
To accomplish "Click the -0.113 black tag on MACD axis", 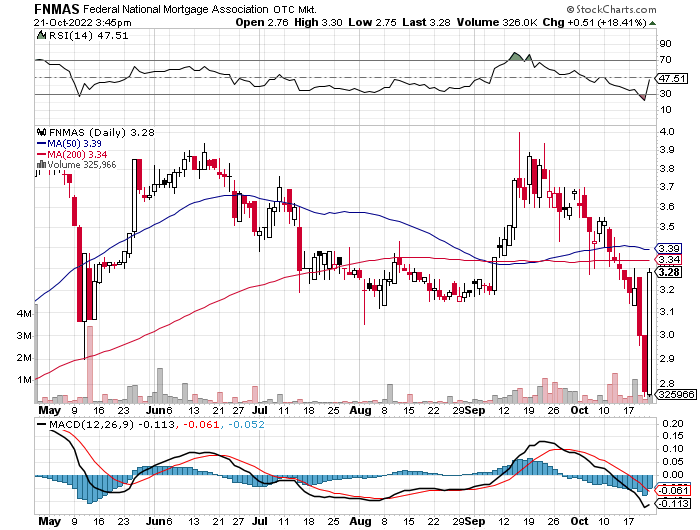I will click(x=674, y=504).
